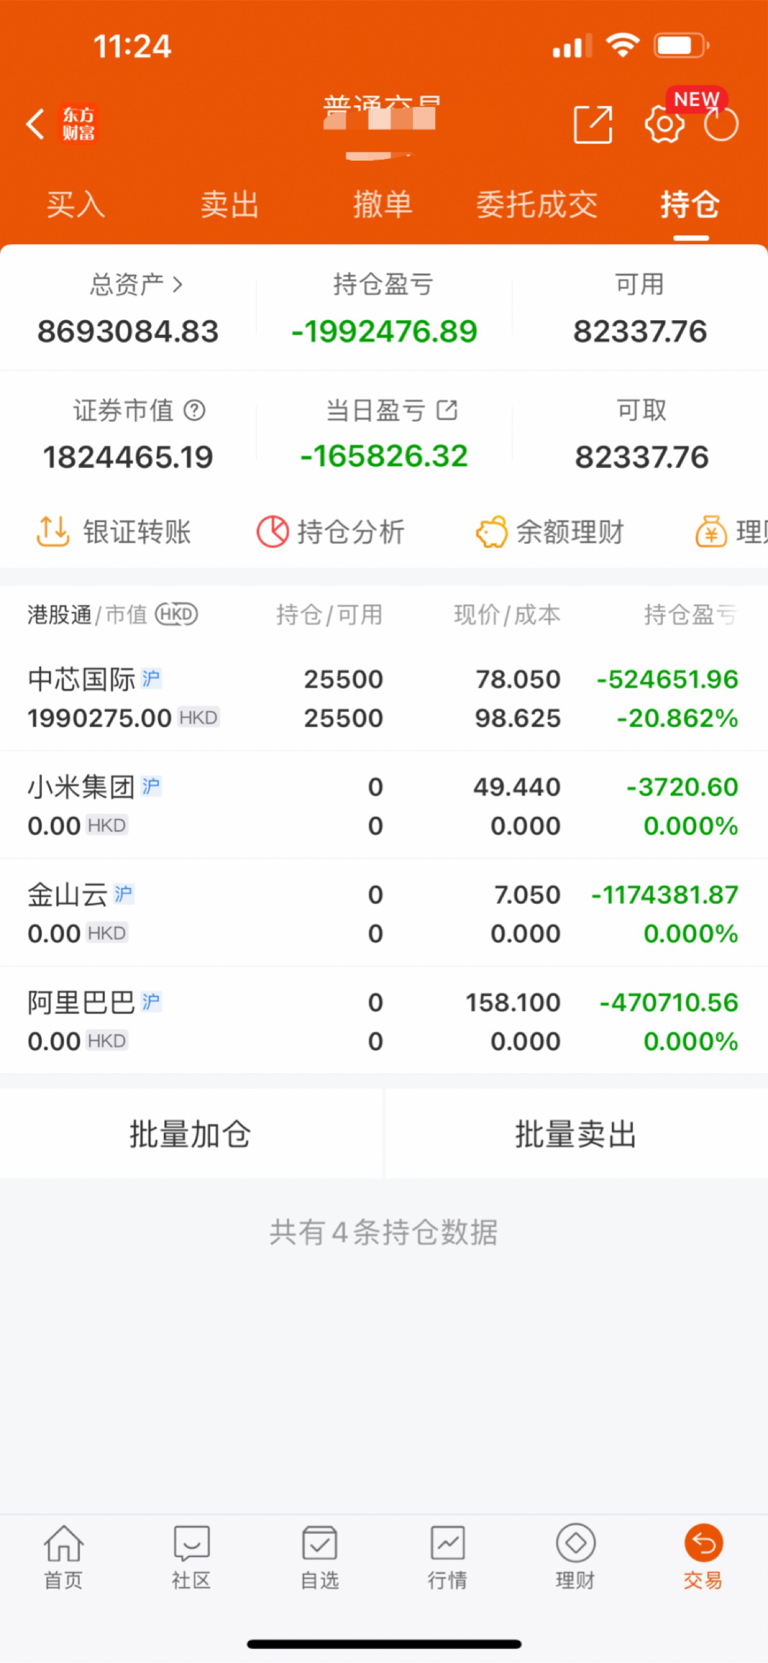Viewport: 768px width, 1663px height.
Task: Tap the Wi-Fi status bar icon
Action: (x=623, y=45)
